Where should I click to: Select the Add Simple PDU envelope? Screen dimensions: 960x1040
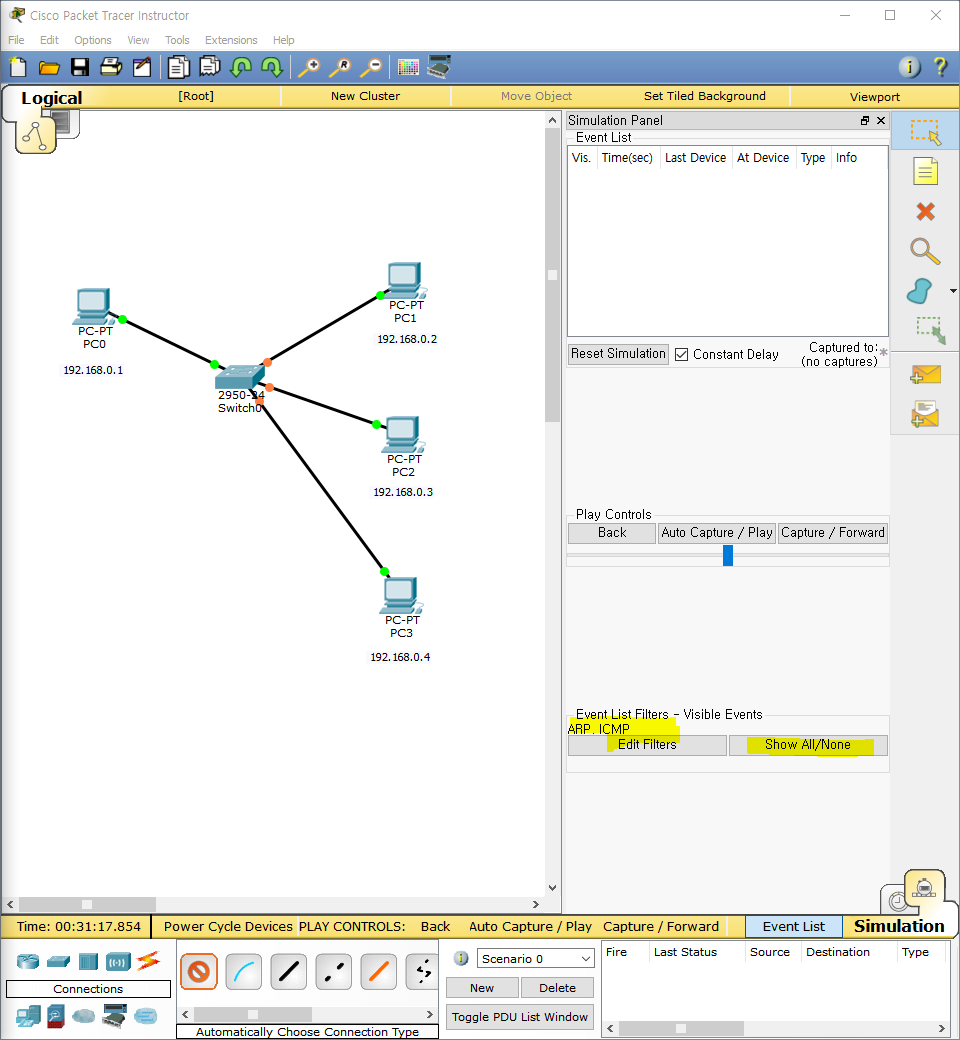pos(925,375)
